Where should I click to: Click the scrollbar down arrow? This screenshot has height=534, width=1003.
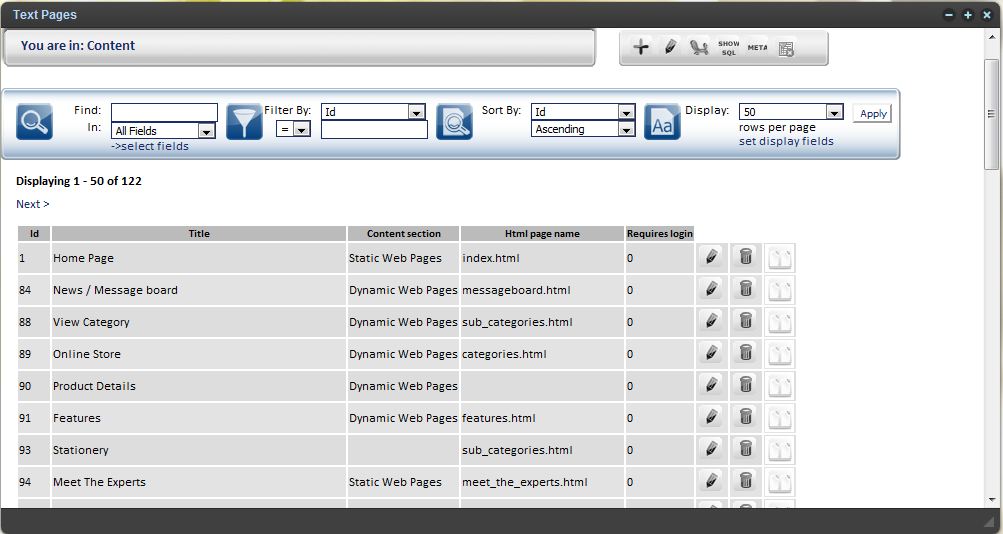[x=991, y=500]
